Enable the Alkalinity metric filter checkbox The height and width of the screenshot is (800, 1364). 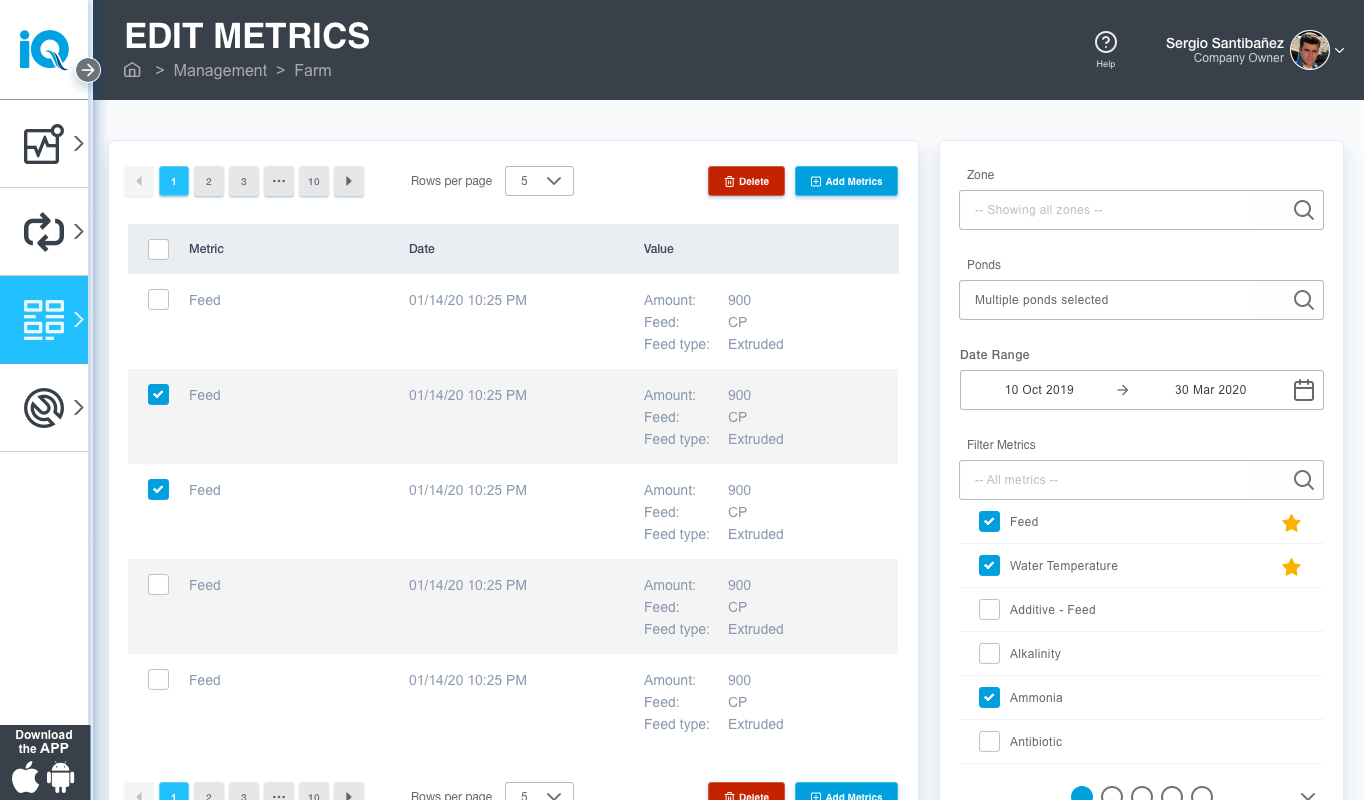[989, 654]
